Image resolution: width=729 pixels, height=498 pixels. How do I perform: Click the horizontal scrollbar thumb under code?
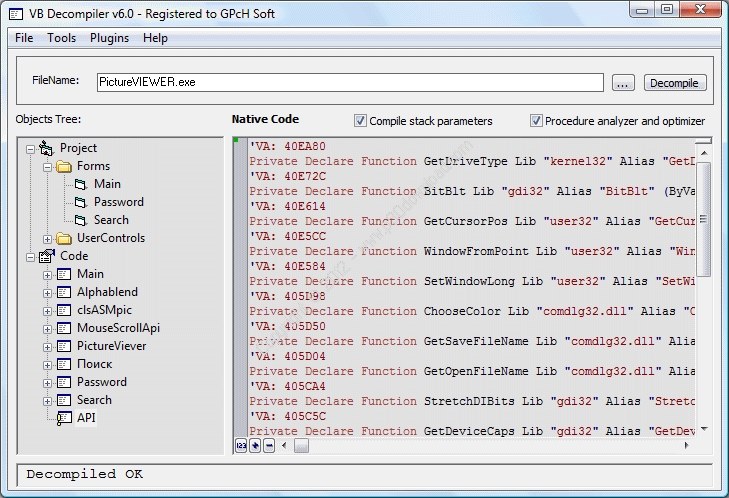[301, 445]
